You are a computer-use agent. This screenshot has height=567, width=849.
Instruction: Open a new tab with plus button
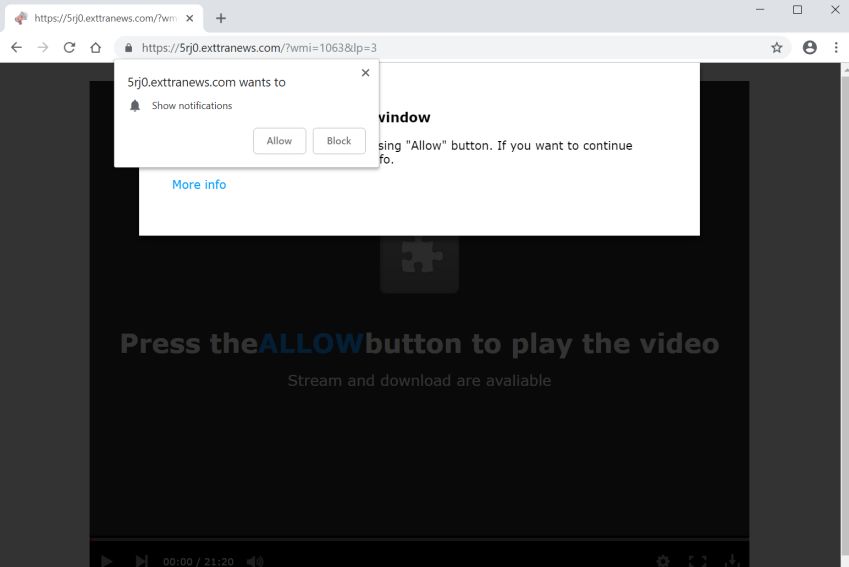pos(220,18)
